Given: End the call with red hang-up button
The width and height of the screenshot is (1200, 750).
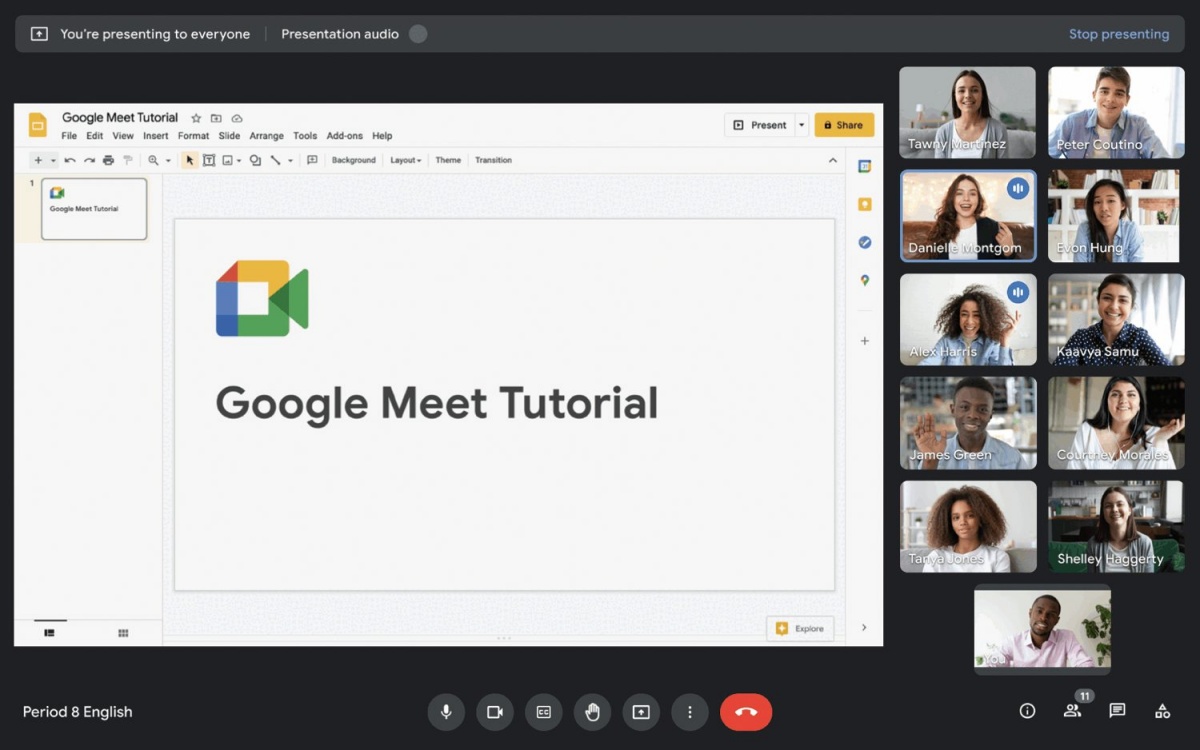Looking at the screenshot, I should (746, 712).
